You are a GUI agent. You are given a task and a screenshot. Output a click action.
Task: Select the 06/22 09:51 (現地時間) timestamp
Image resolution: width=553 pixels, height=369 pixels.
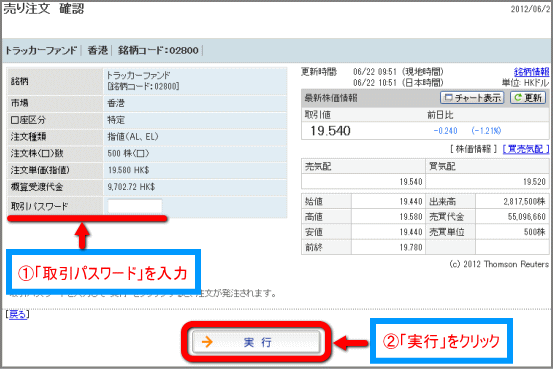pyautogui.click(x=398, y=72)
